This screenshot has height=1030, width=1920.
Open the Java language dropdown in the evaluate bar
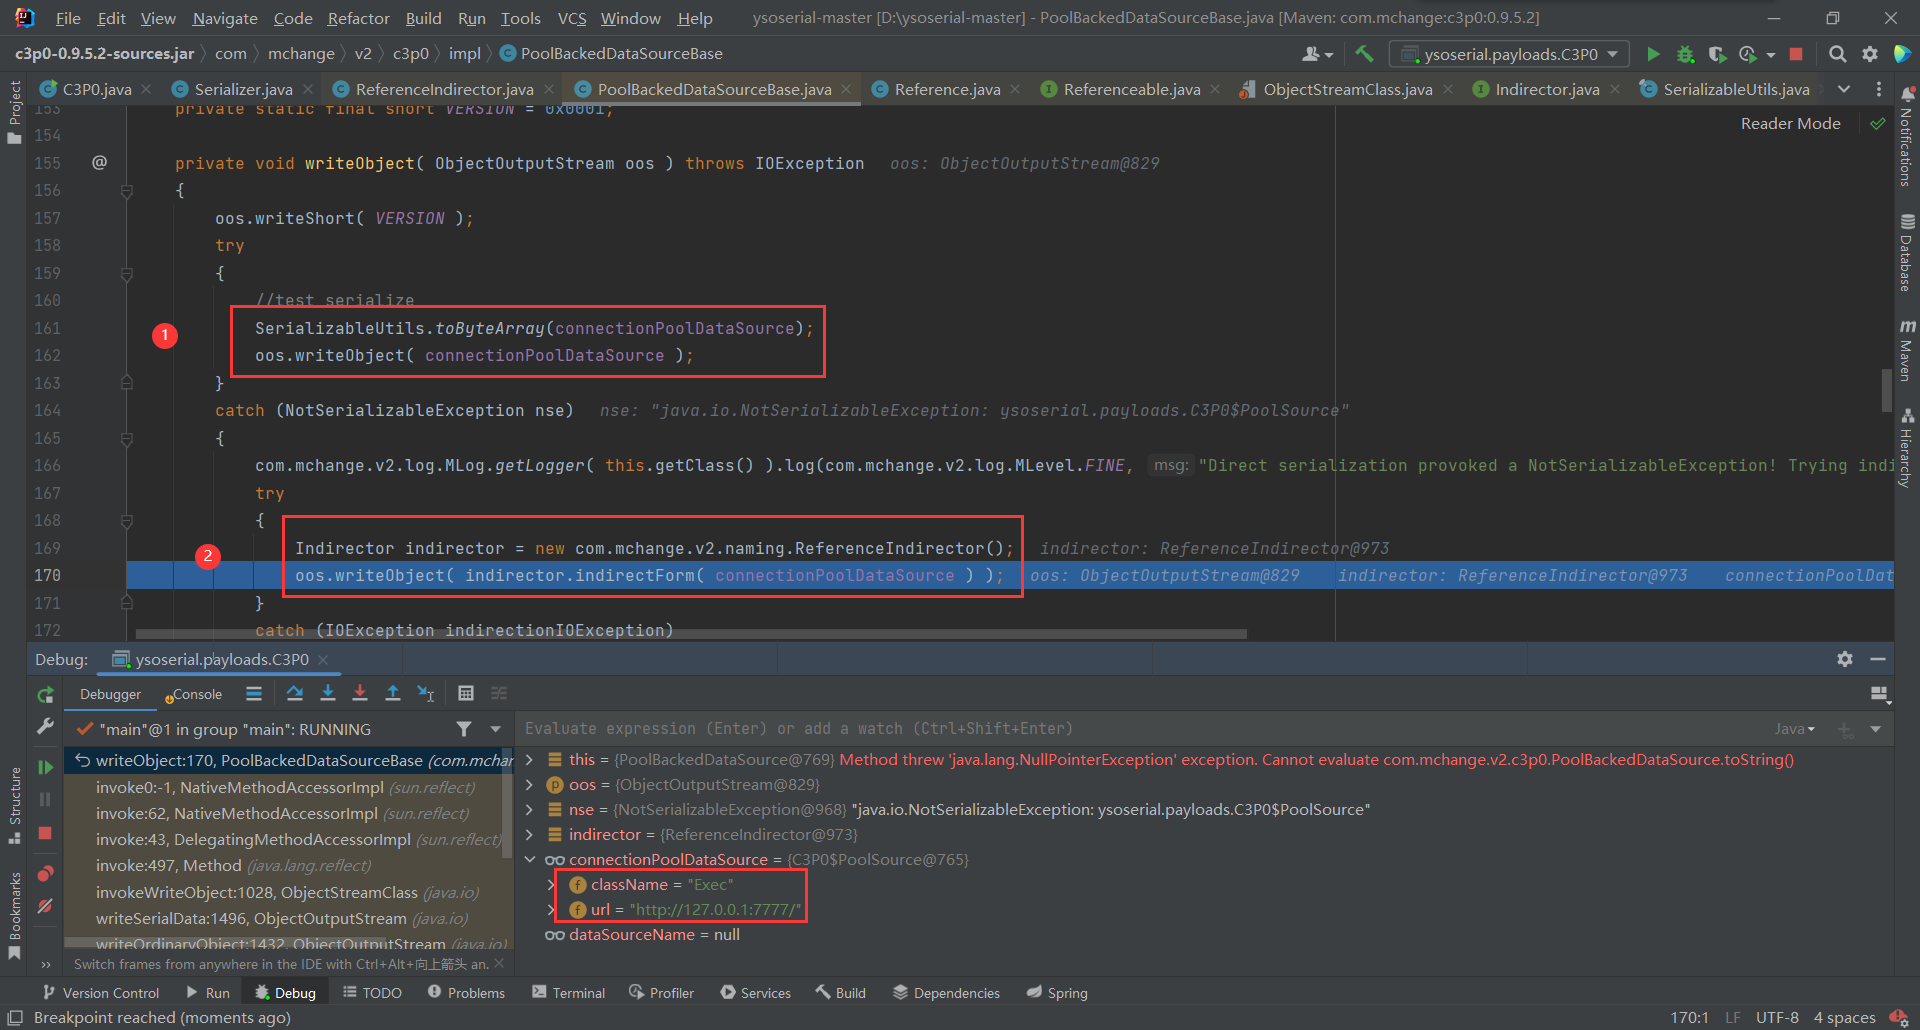tap(1795, 729)
